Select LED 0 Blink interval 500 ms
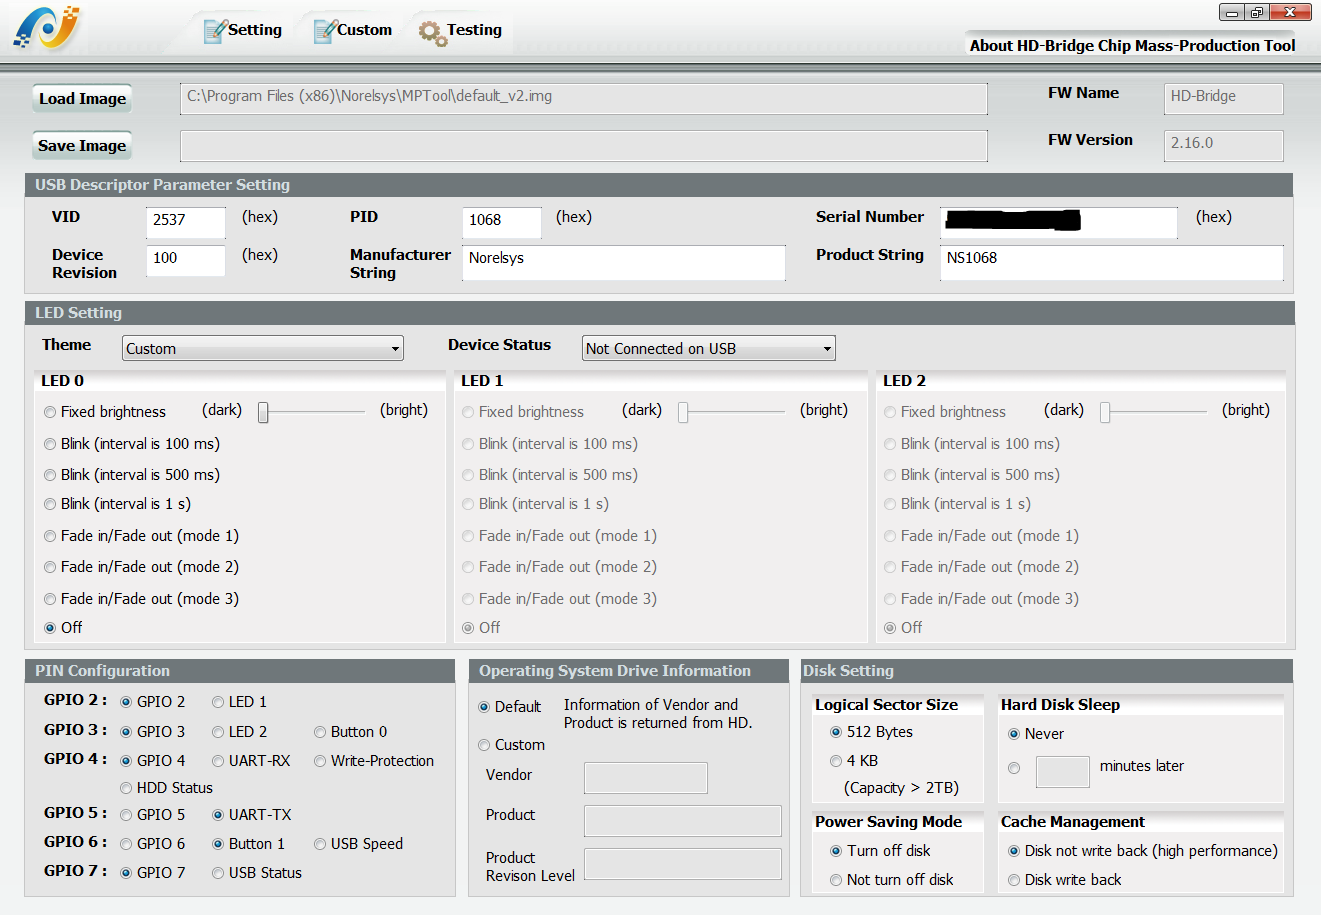Image resolution: width=1321 pixels, height=915 pixels. (x=132, y=475)
